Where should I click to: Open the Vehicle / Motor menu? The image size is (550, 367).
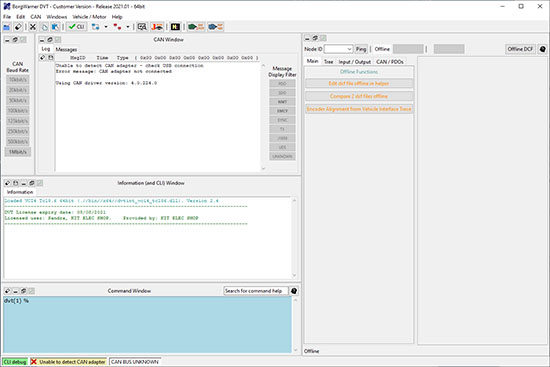click(x=89, y=17)
